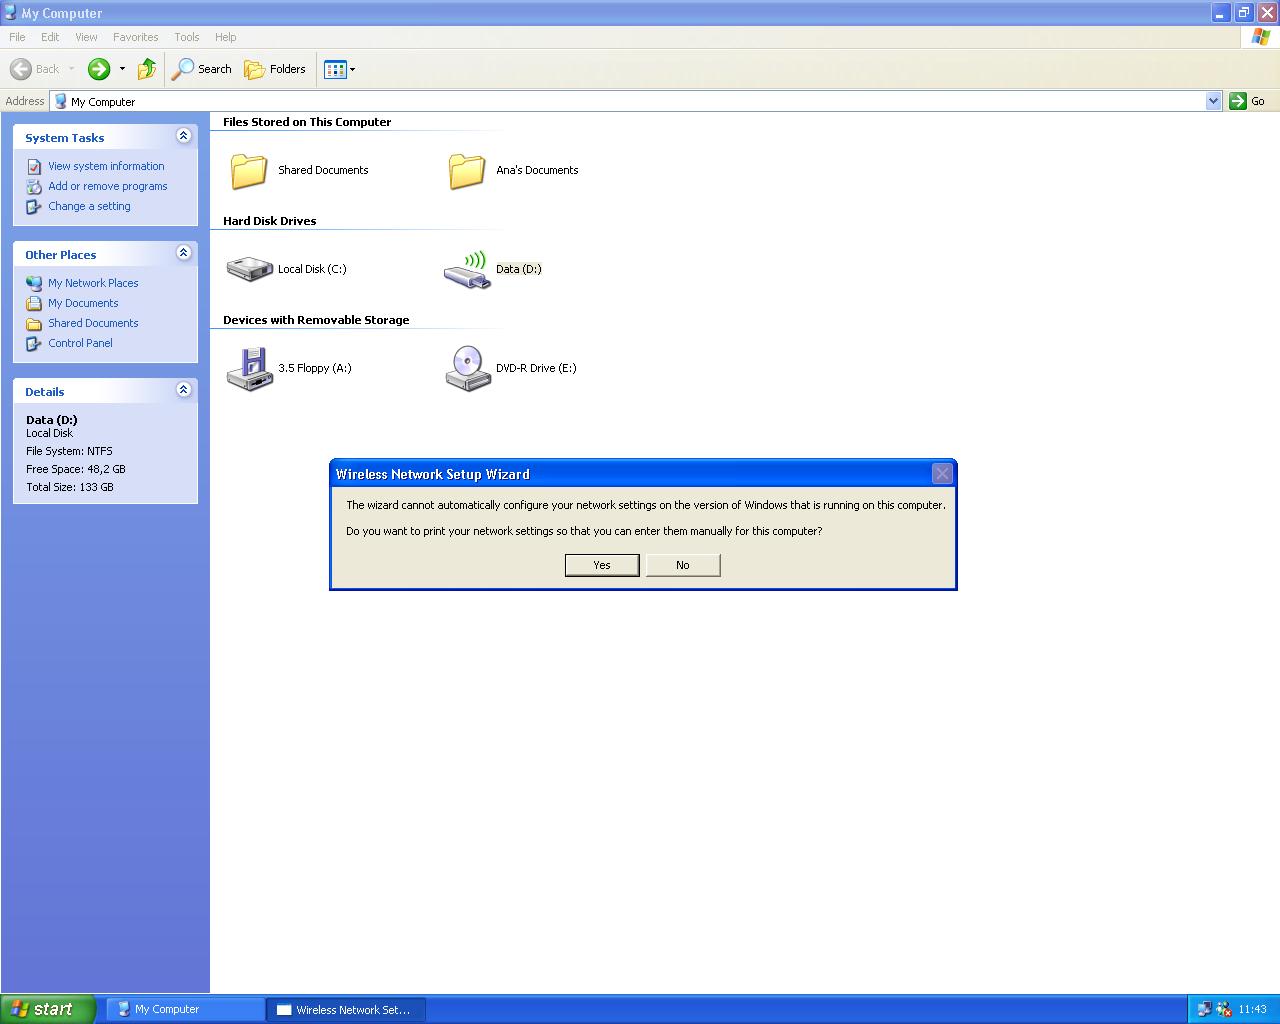
Task: Open the Local Disk (C:) drive icon
Action: [250, 269]
